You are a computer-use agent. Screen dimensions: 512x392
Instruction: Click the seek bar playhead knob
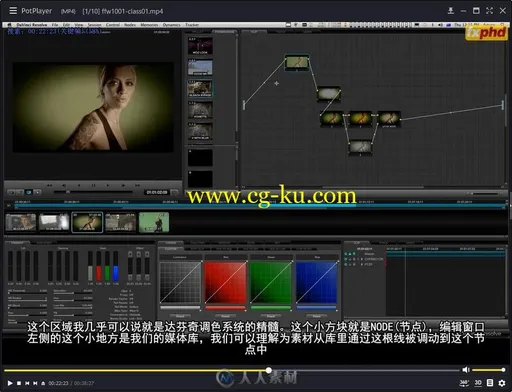(x=269, y=370)
